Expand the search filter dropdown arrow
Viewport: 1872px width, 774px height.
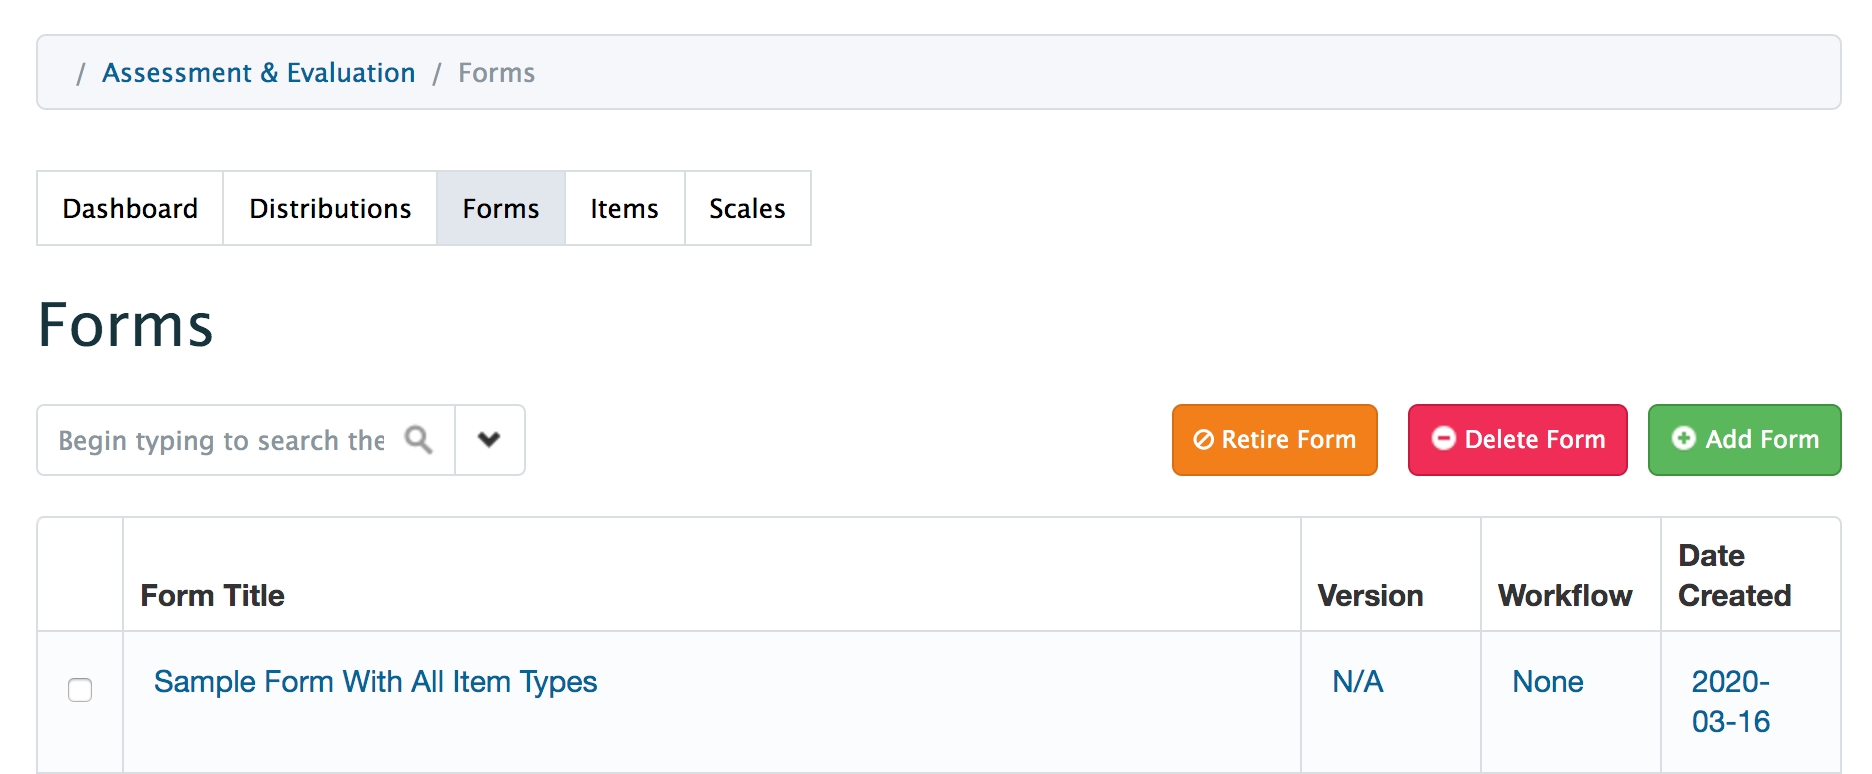coord(489,440)
